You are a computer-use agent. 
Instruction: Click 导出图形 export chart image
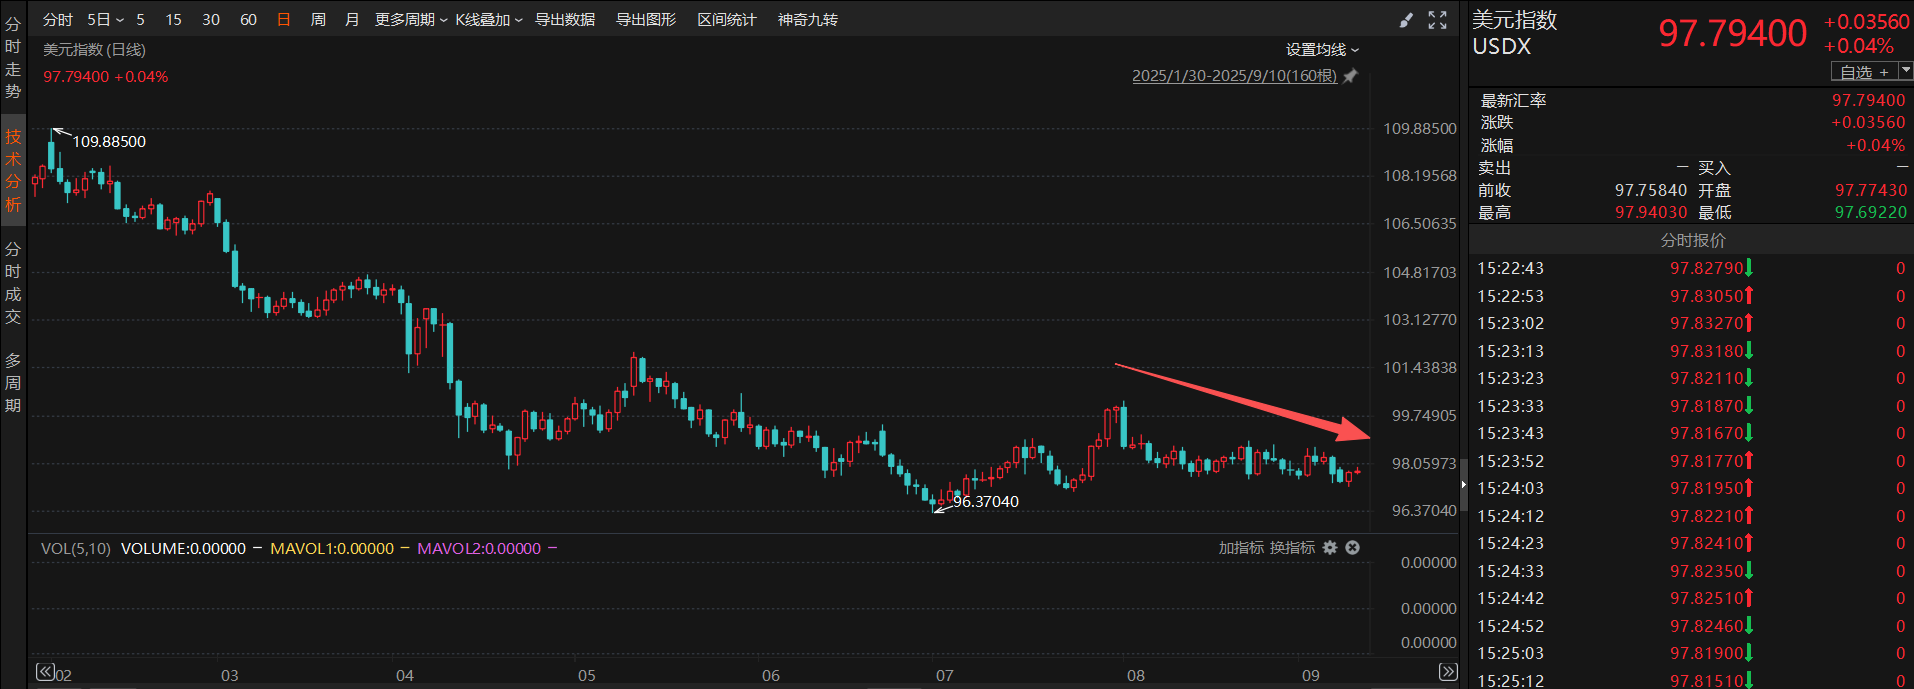[646, 20]
